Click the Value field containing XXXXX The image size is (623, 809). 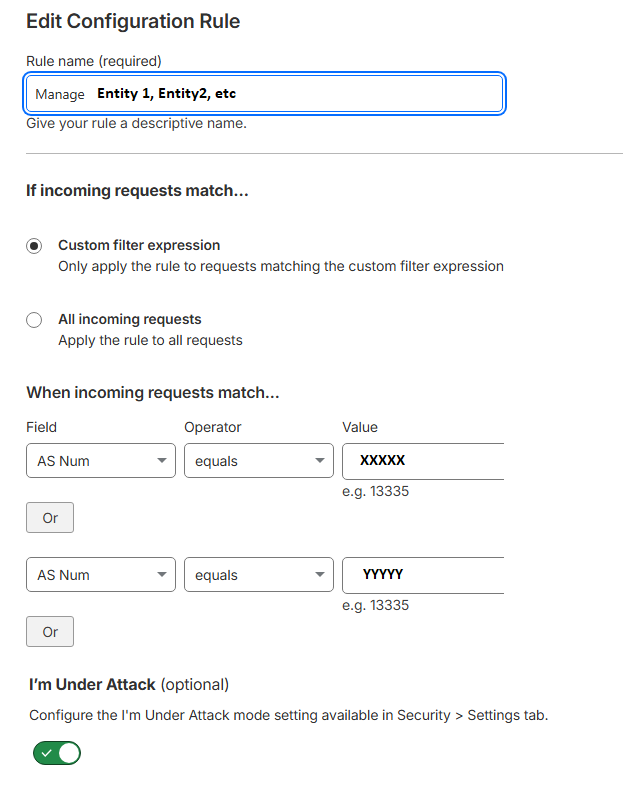[423, 461]
